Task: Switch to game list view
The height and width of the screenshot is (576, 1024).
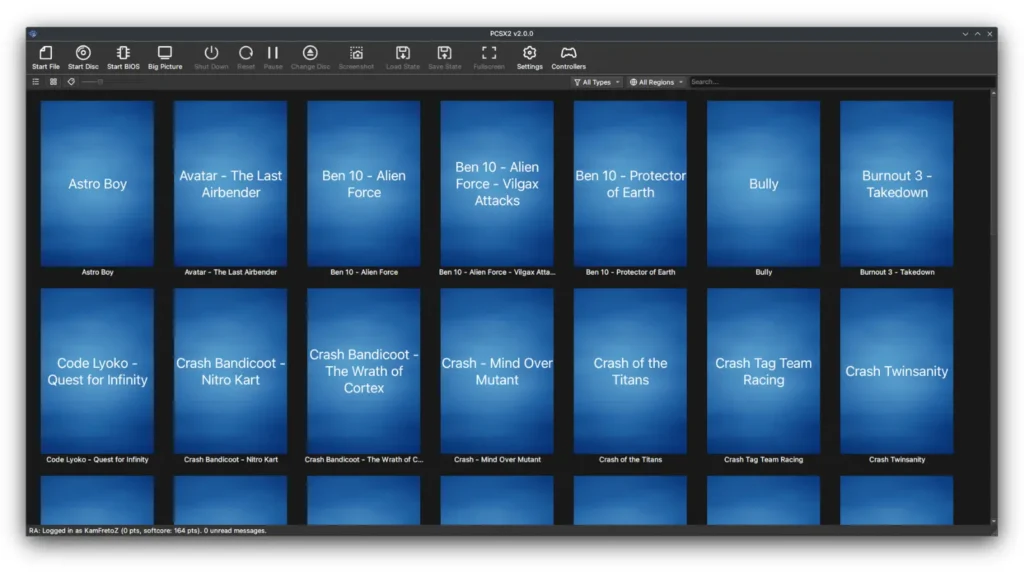Action: tap(36, 82)
